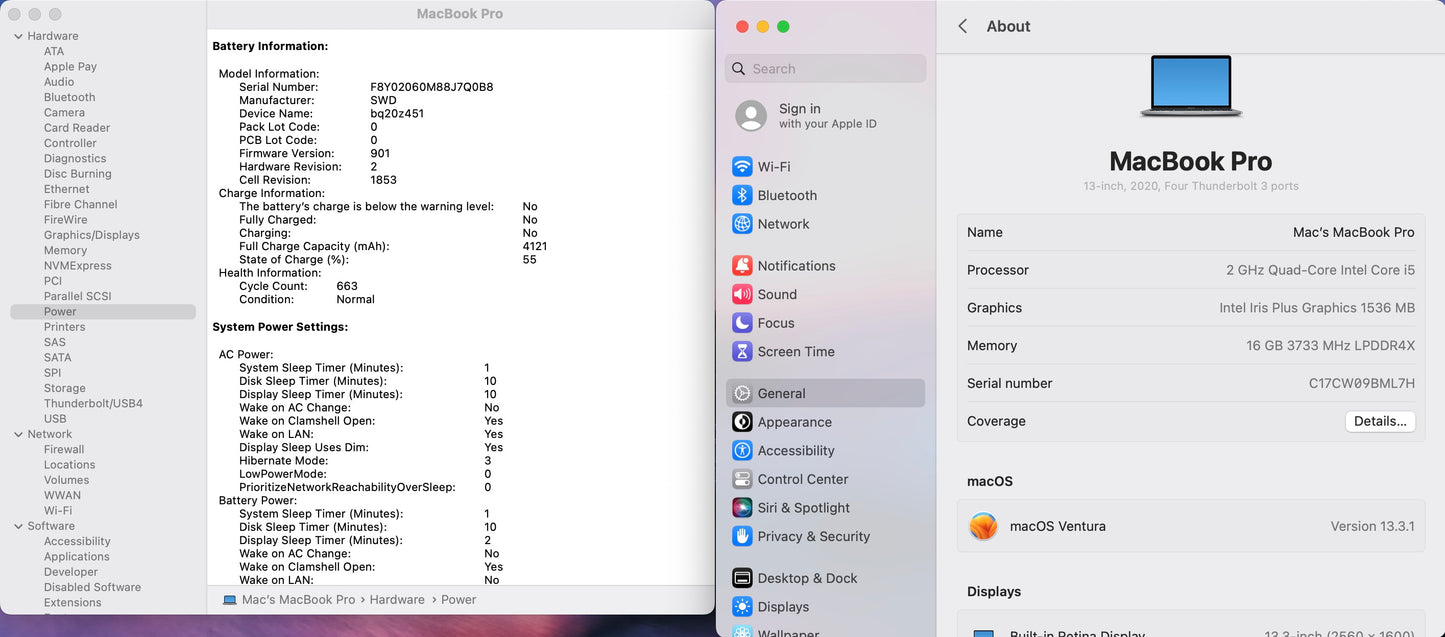This screenshot has height=637, width=1445.
Task: Open Privacy & Security hand icon
Action: (742, 537)
